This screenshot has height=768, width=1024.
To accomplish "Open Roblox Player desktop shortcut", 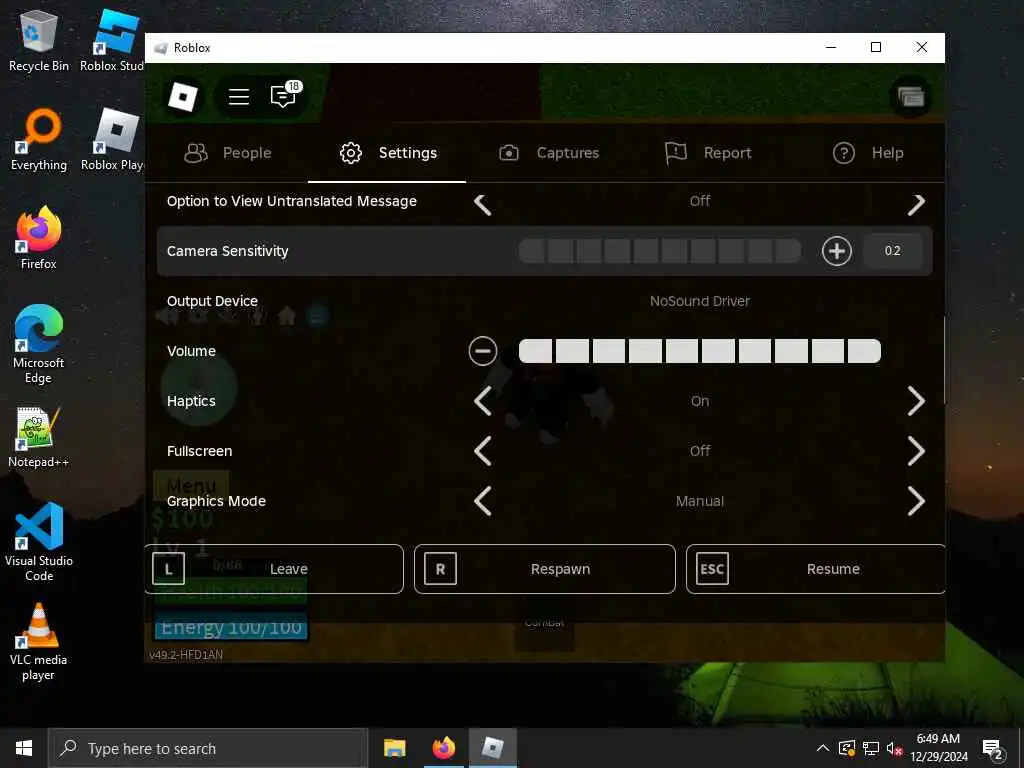I will (x=112, y=140).
